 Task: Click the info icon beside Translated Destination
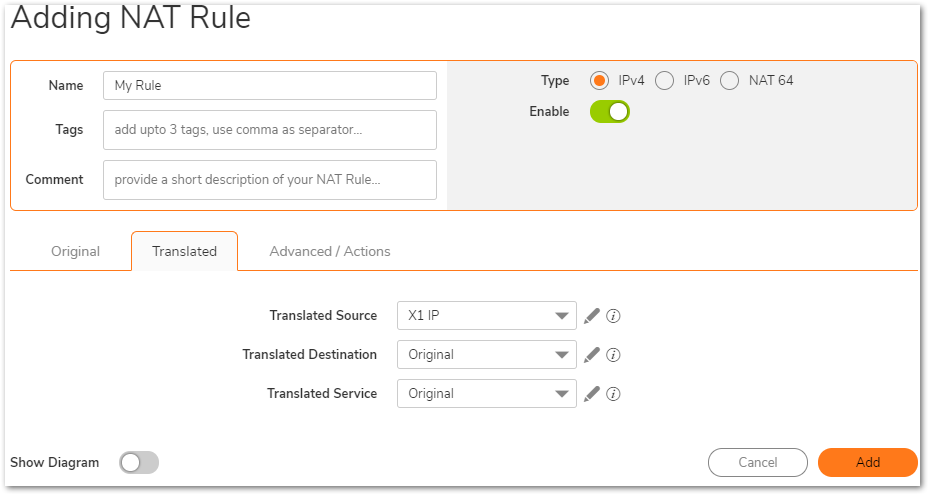click(x=614, y=355)
